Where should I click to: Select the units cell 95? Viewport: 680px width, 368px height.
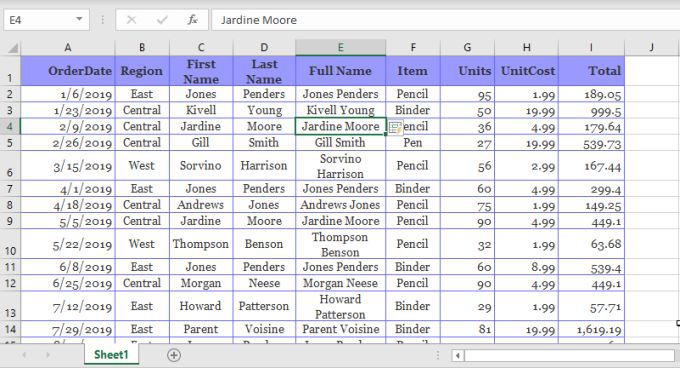(467, 94)
